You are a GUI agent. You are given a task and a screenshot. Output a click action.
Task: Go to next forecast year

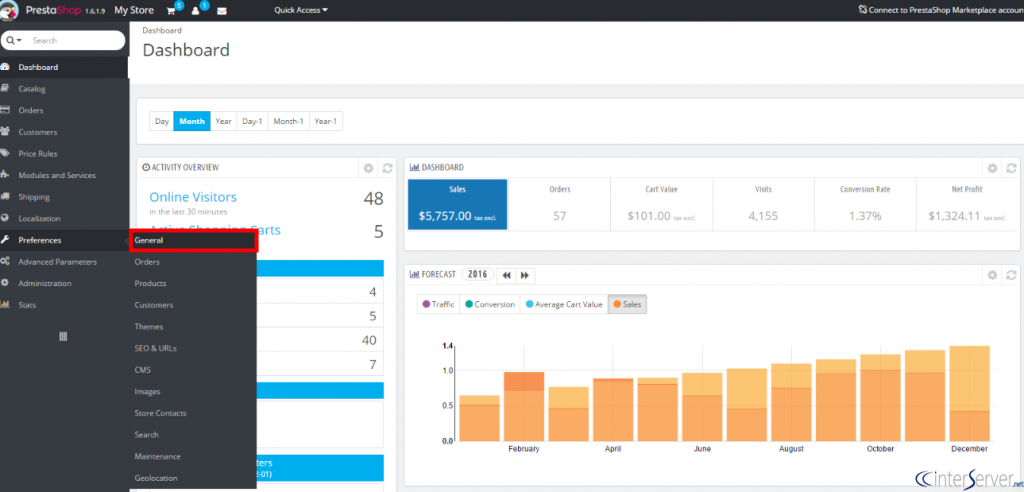tap(524, 276)
